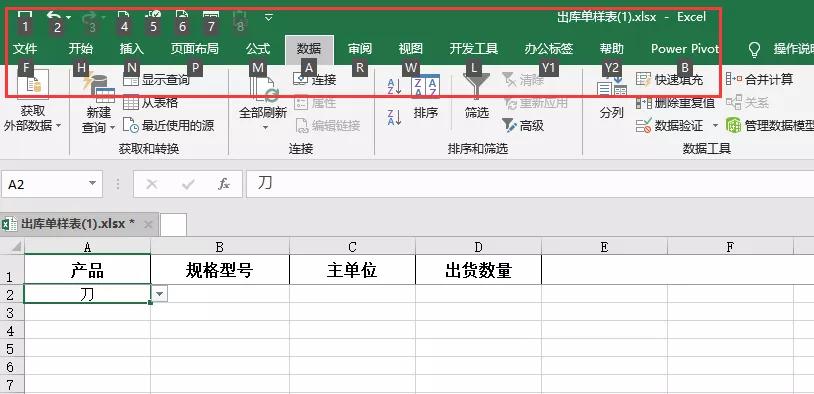Viewport: 814px width, 394px height.
Task: Sort descending with Z-A icon
Action: (395, 117)
